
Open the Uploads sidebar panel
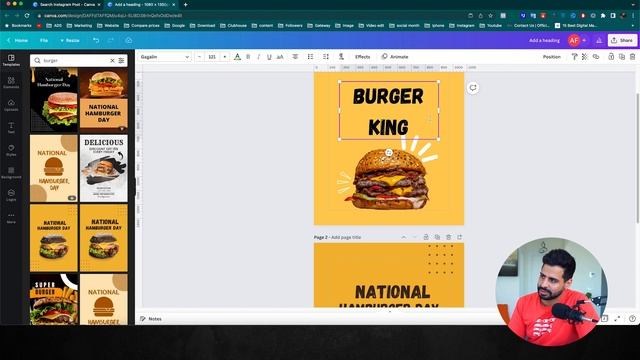point(11,105)
